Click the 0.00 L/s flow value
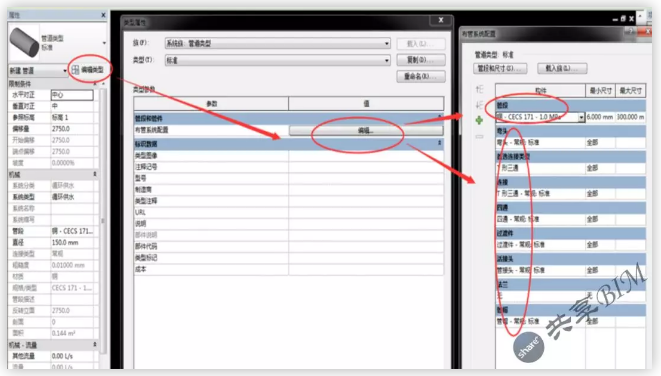 click(72, 356)
